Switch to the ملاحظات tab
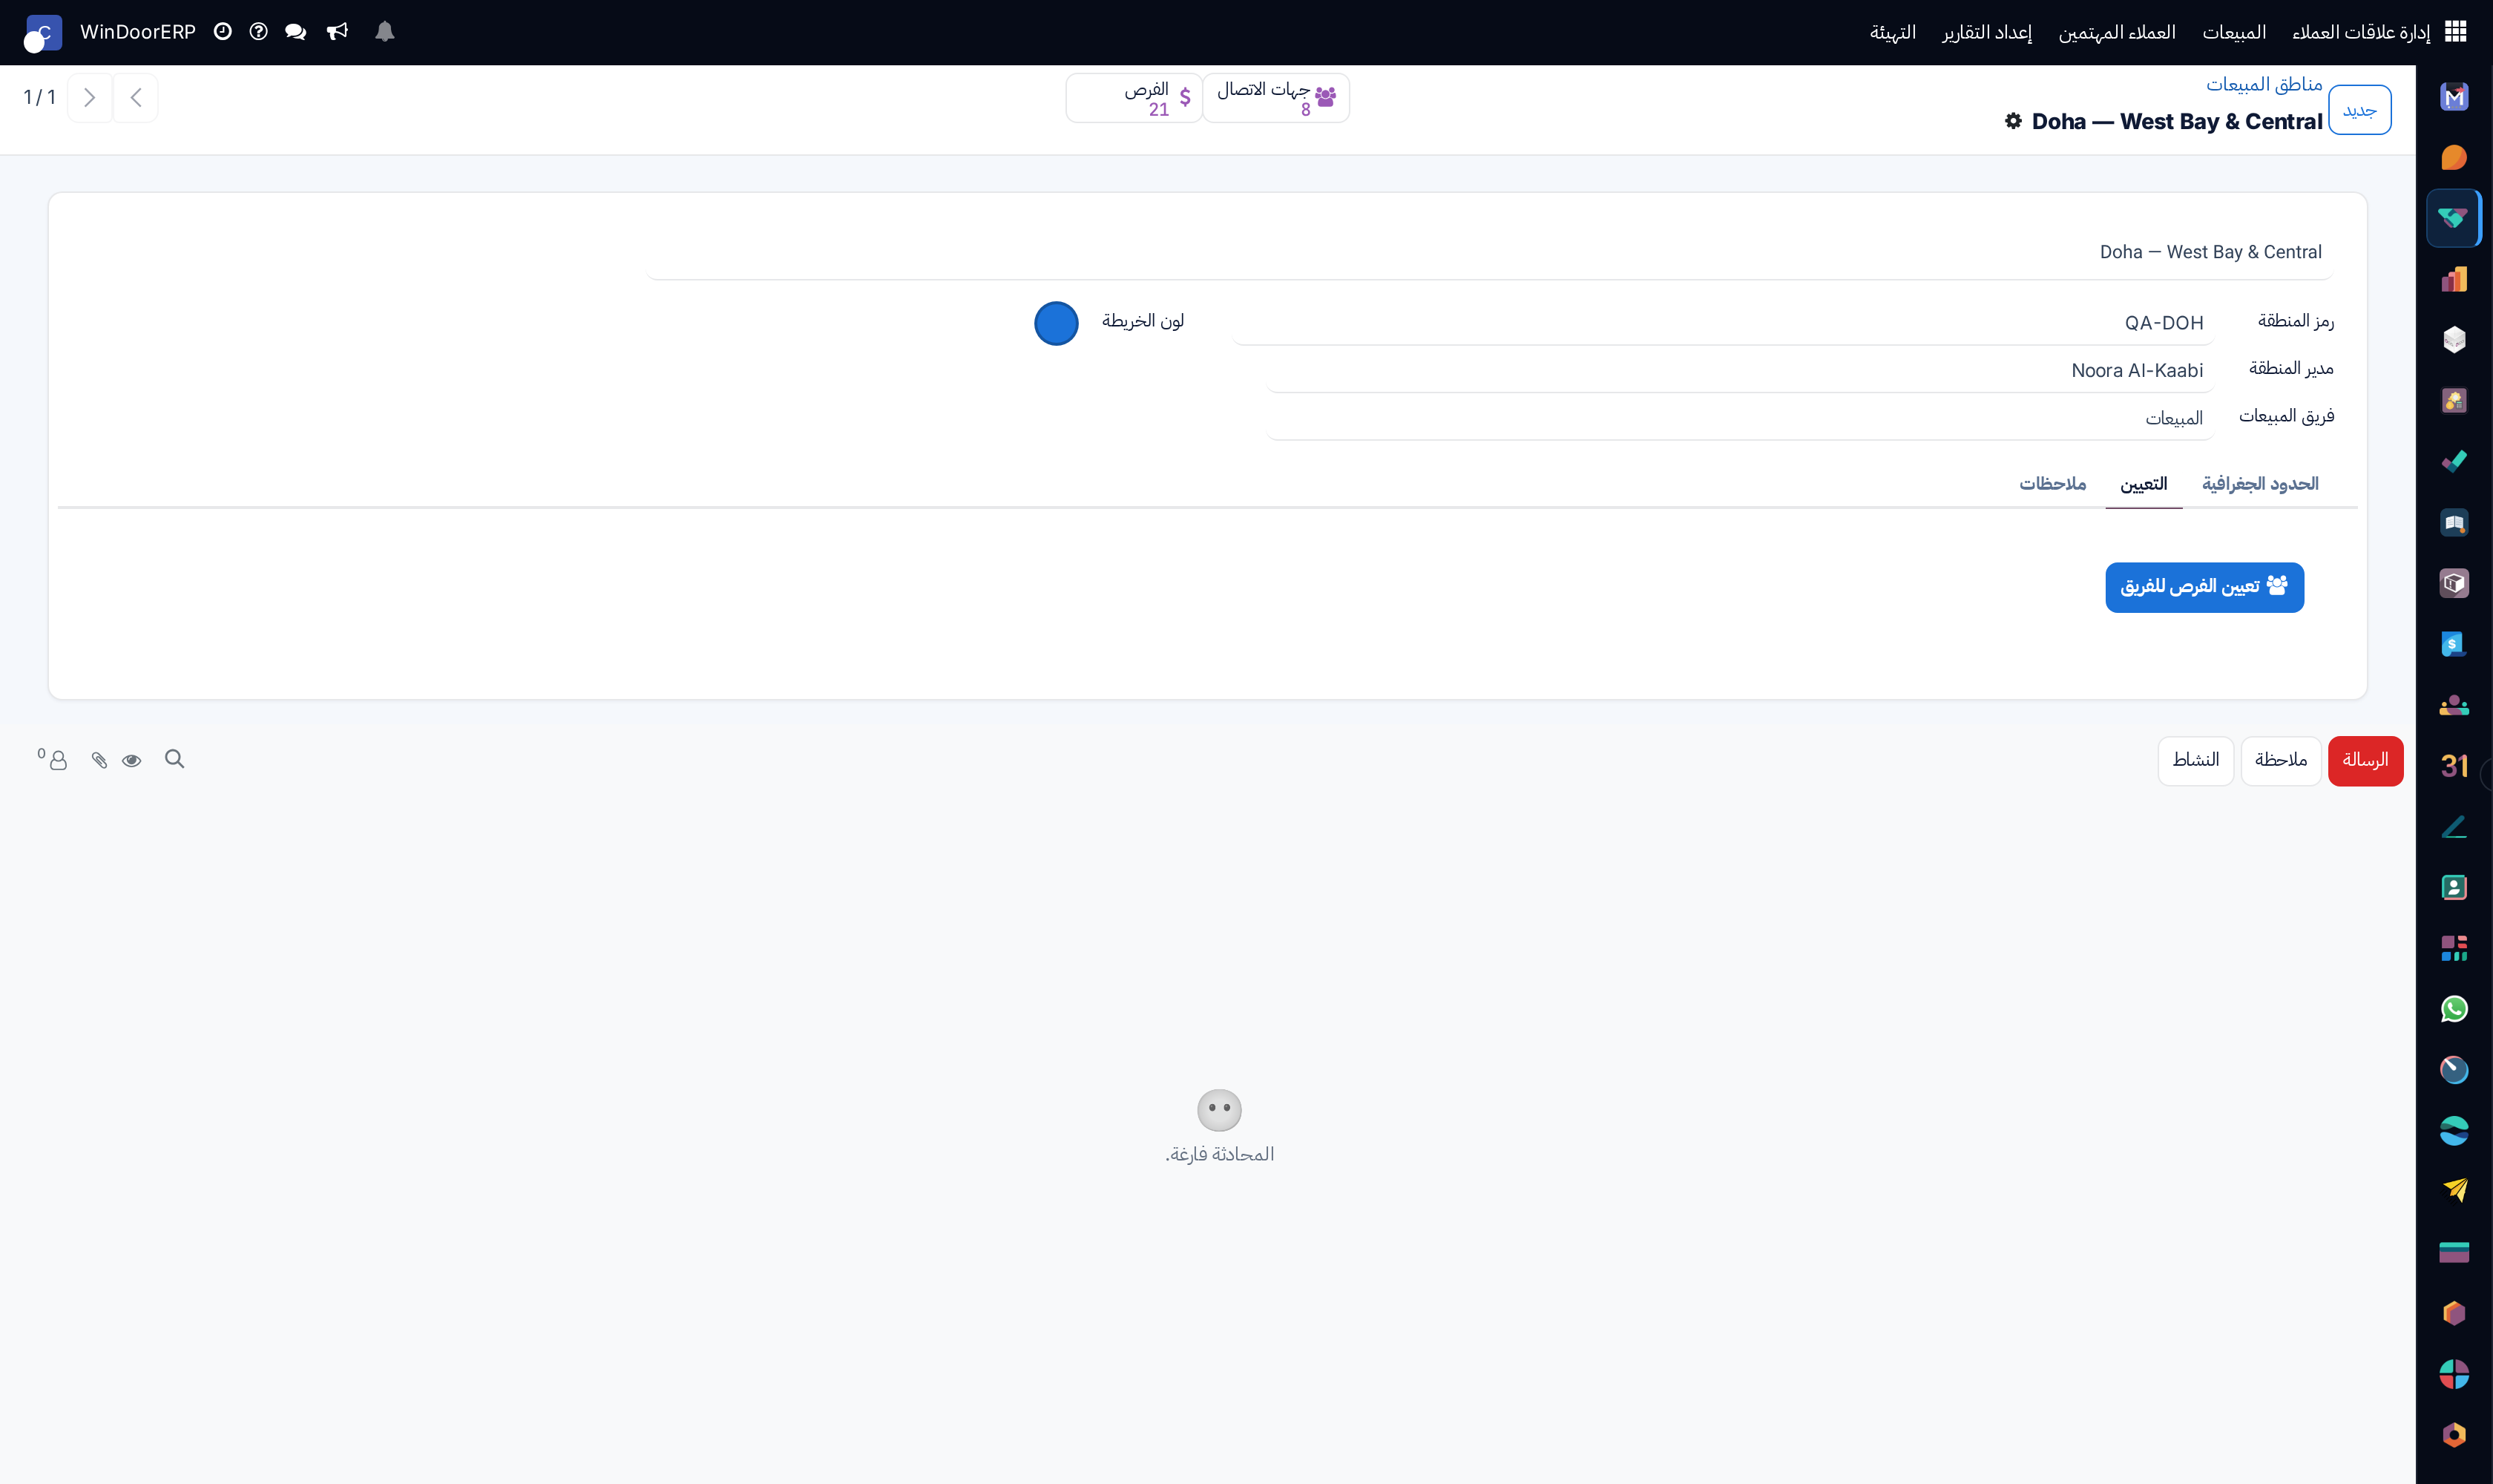 (2052, 484)
